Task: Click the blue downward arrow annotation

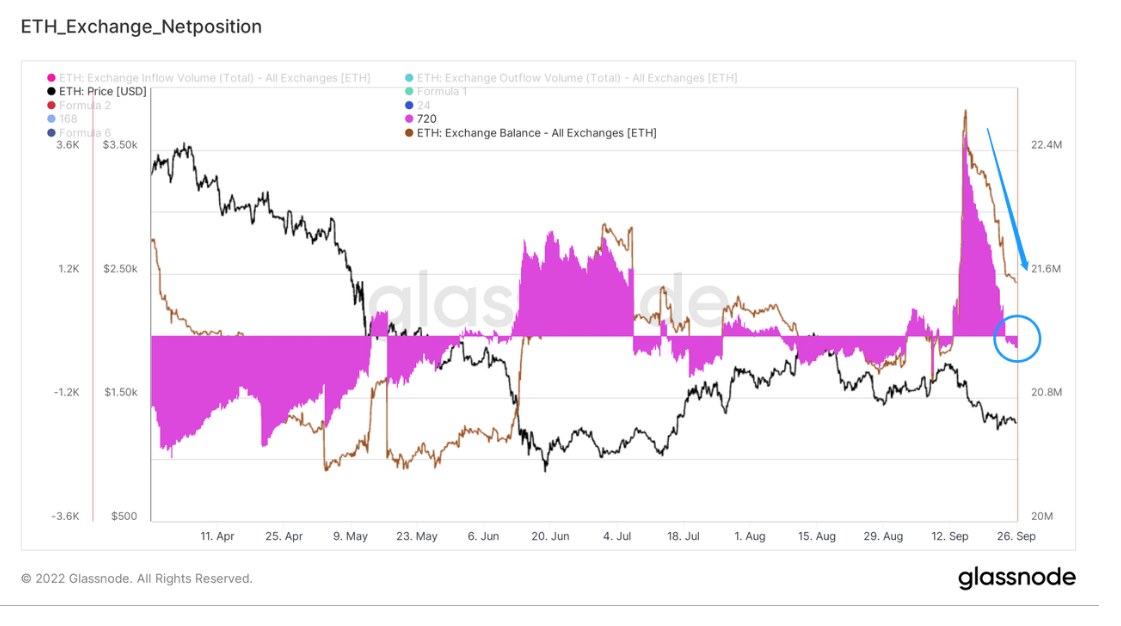Action: click(1007, 197)
